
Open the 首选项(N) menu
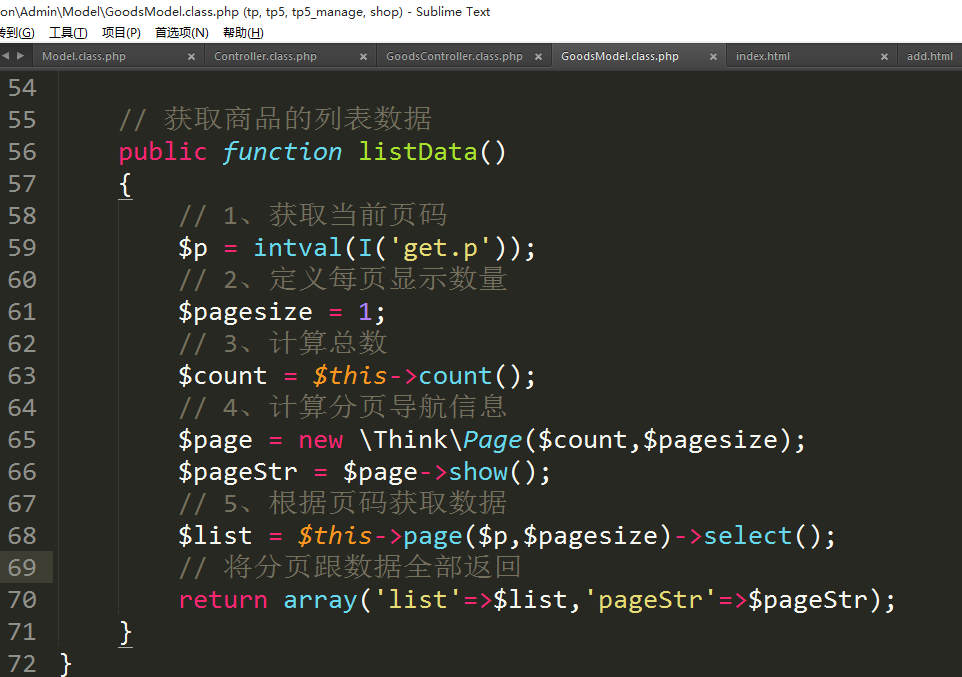click(x=181, y=33)
